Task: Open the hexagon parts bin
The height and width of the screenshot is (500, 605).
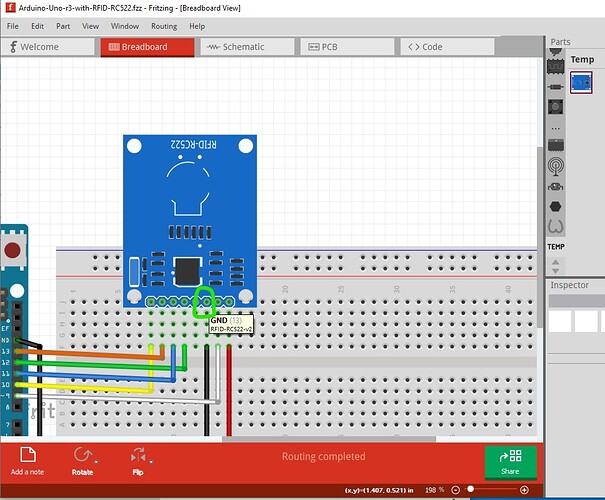Action: [556, 207]
